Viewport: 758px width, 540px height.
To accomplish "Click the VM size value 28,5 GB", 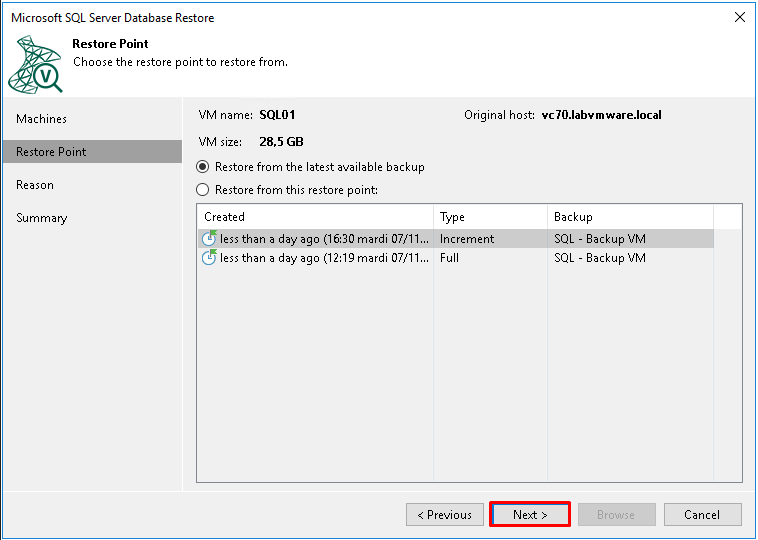I will tap(281, 142).
